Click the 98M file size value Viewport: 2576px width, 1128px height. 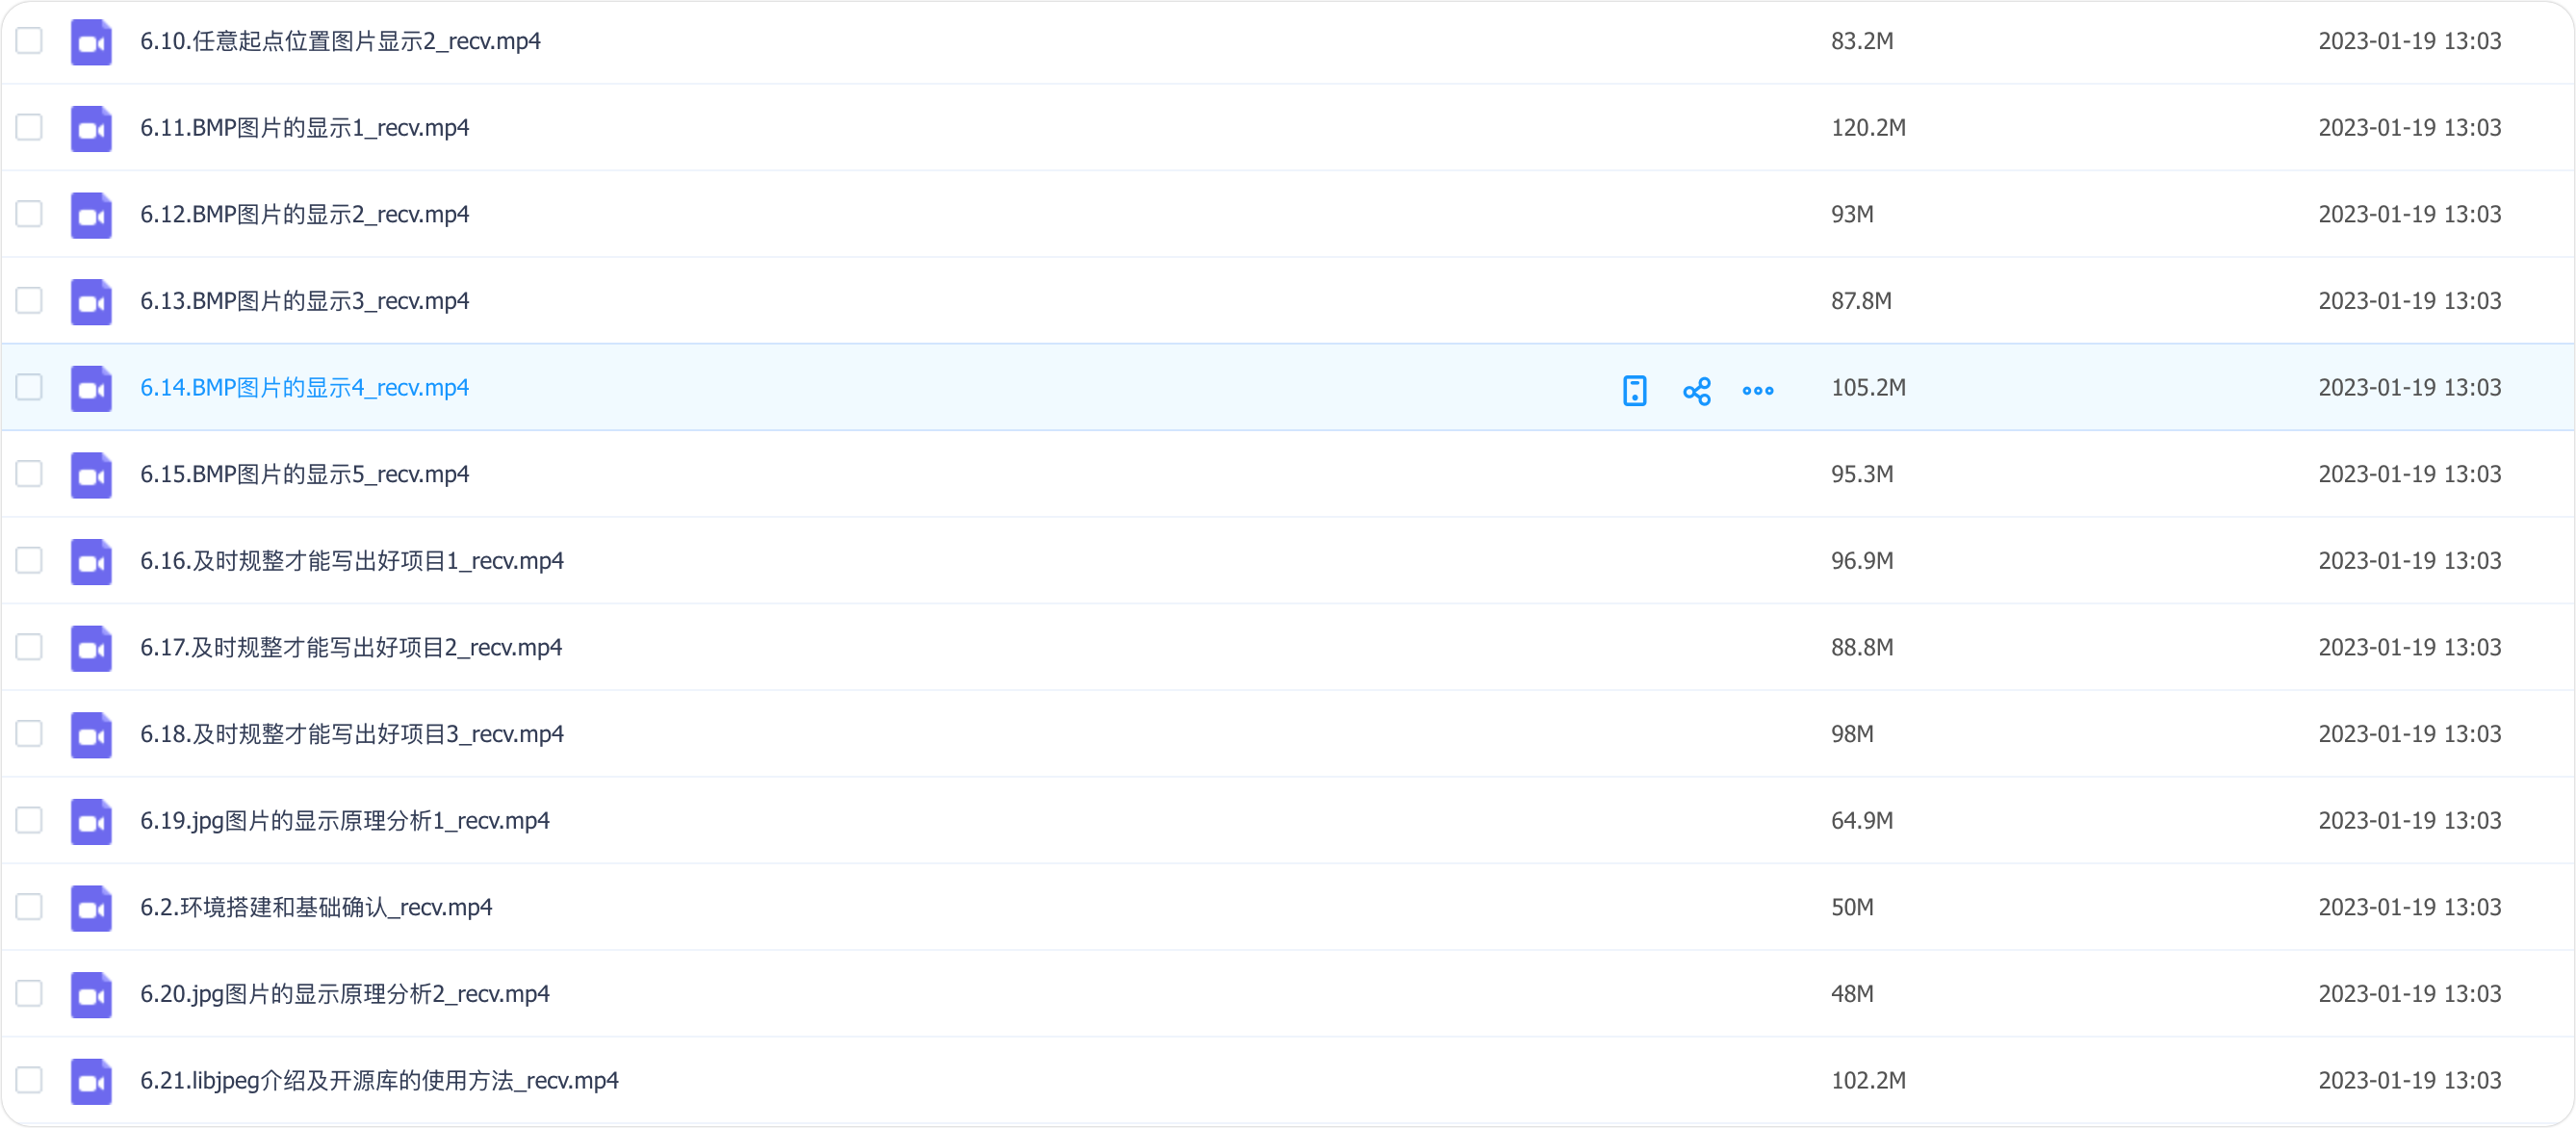1852,734
